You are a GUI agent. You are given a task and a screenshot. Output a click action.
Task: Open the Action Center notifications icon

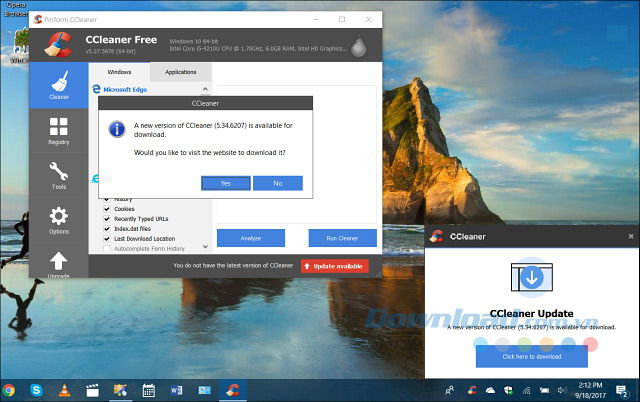(x=622, y=391)
